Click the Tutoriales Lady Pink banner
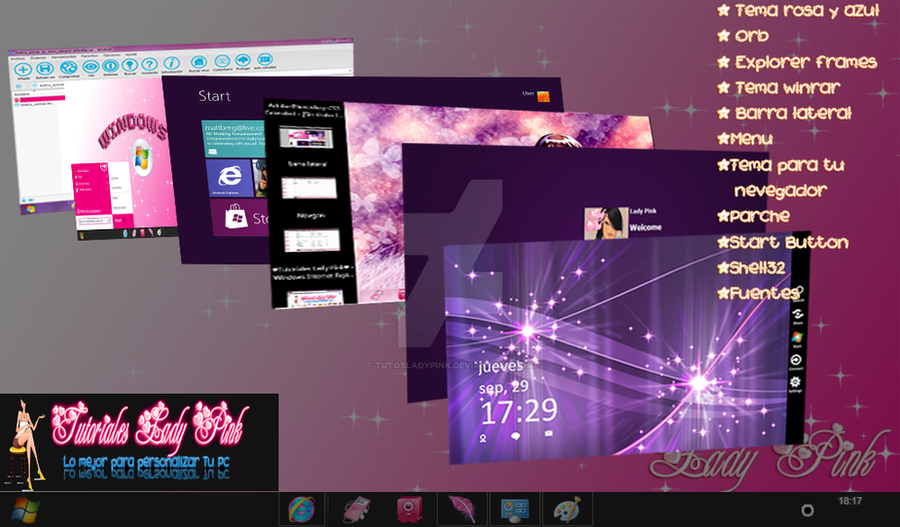 139,442
